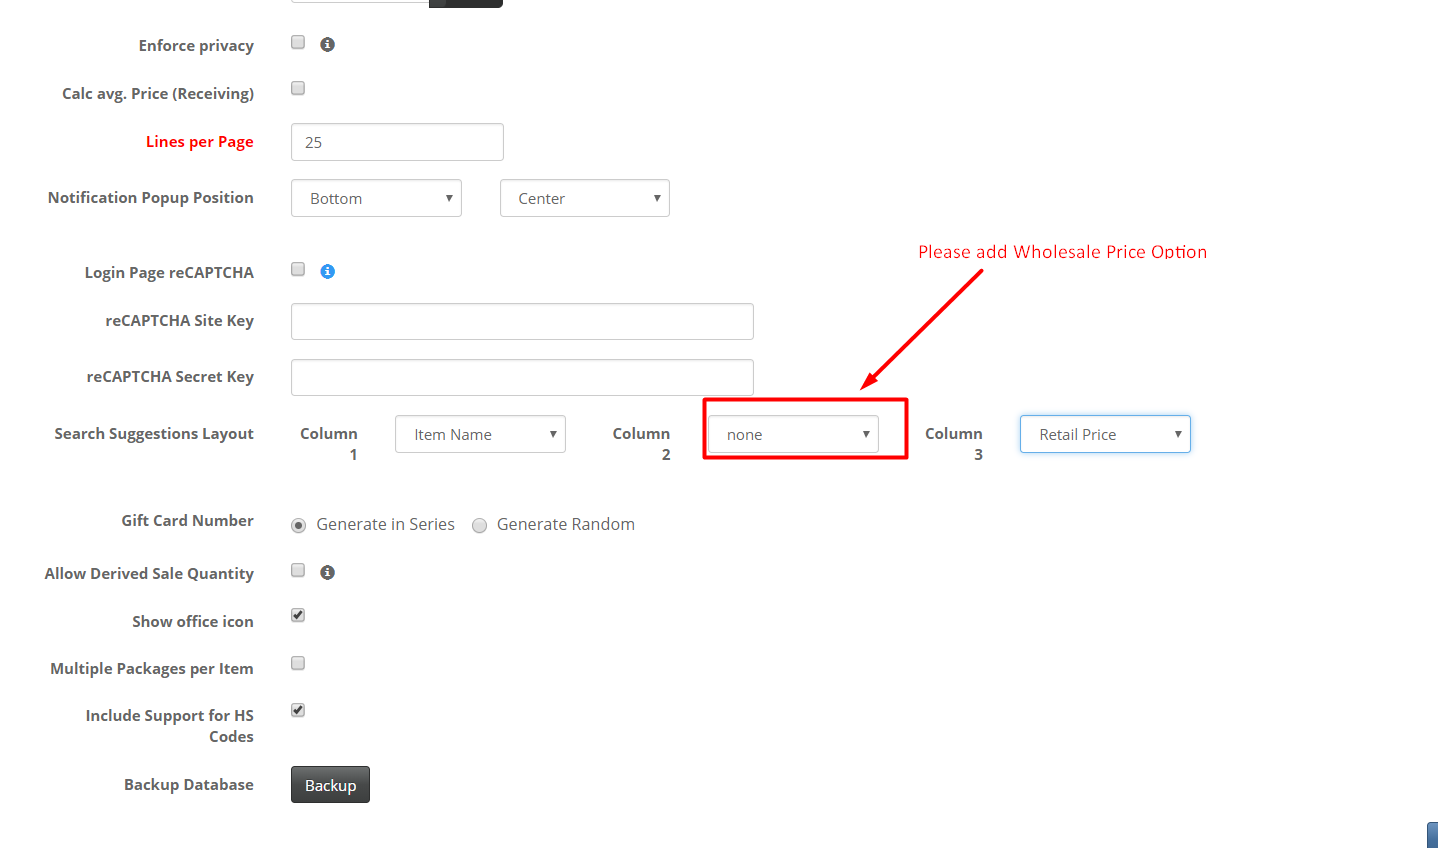Viewport: 1438px width, 848px height.
Task: Enable Multiple Packages per Item
Action: point(297,662)
